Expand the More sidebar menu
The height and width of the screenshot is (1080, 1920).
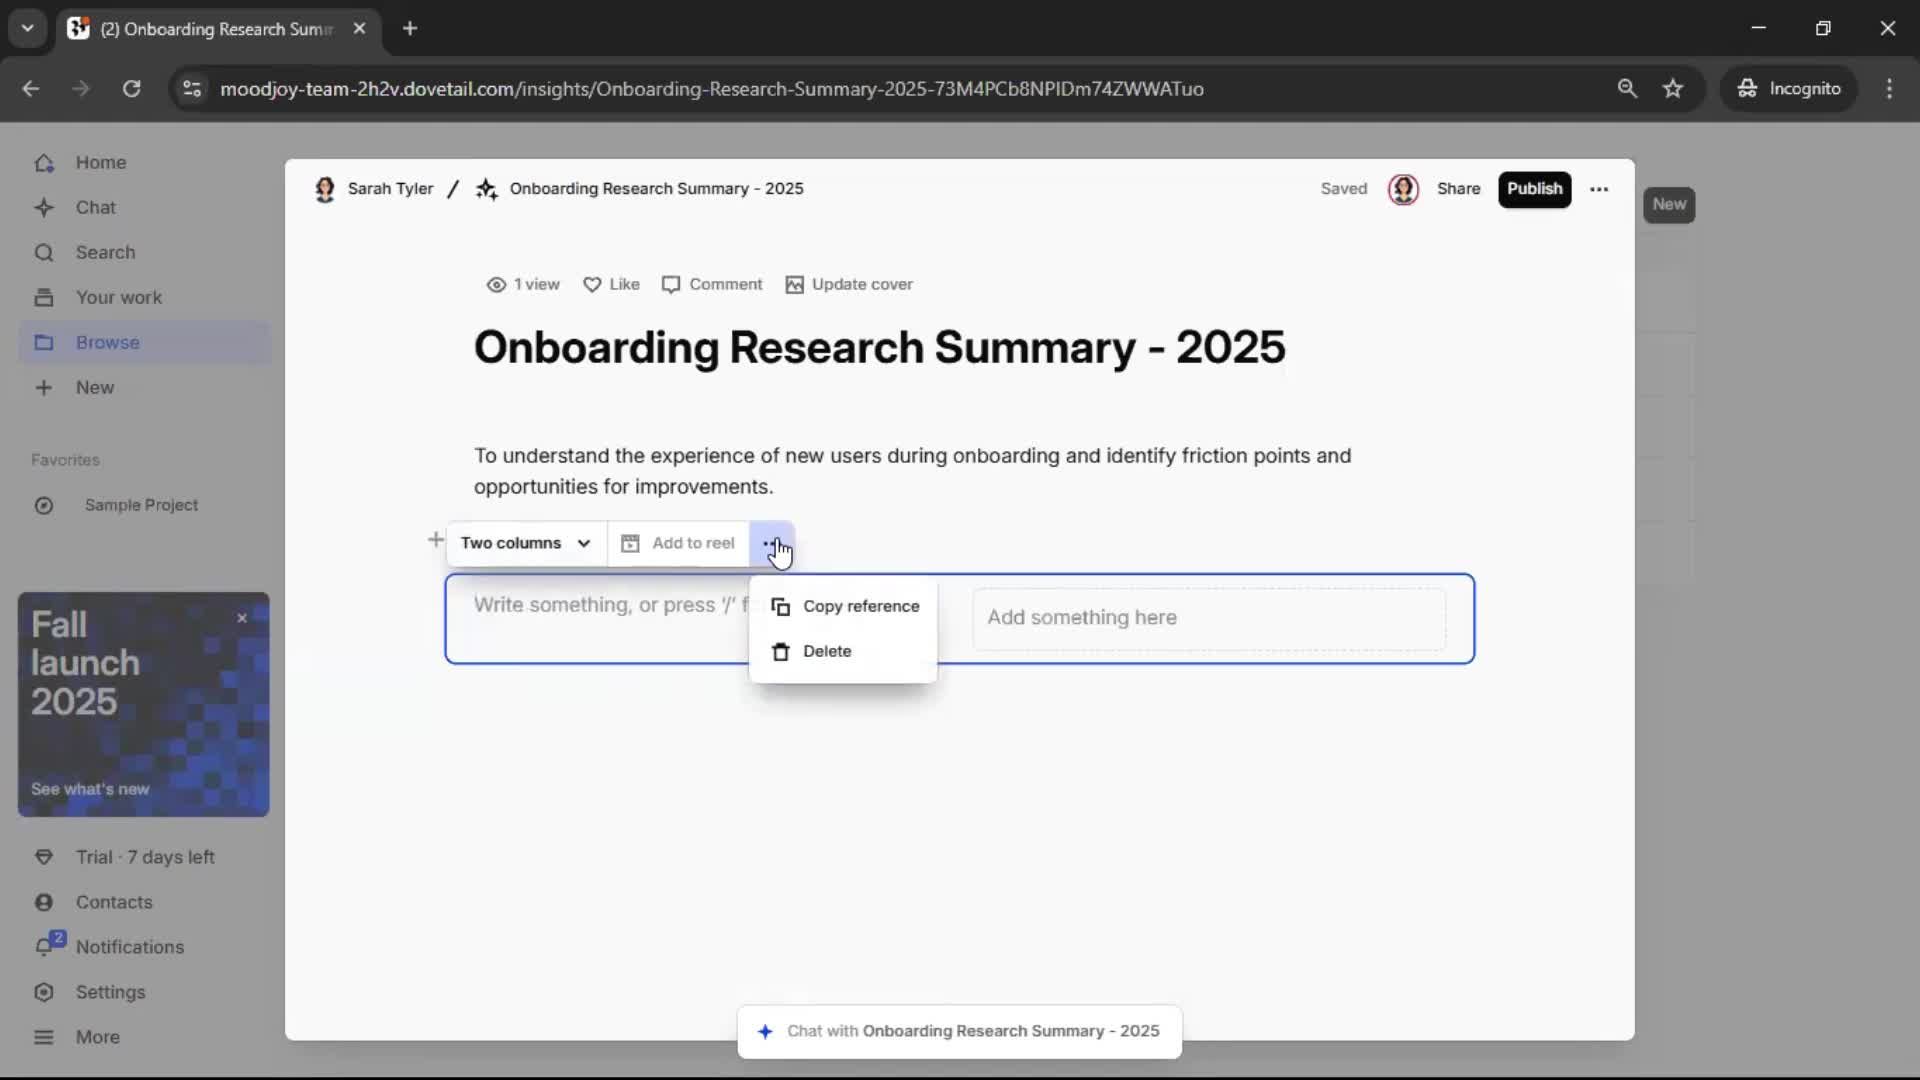tap(97, 1037)
